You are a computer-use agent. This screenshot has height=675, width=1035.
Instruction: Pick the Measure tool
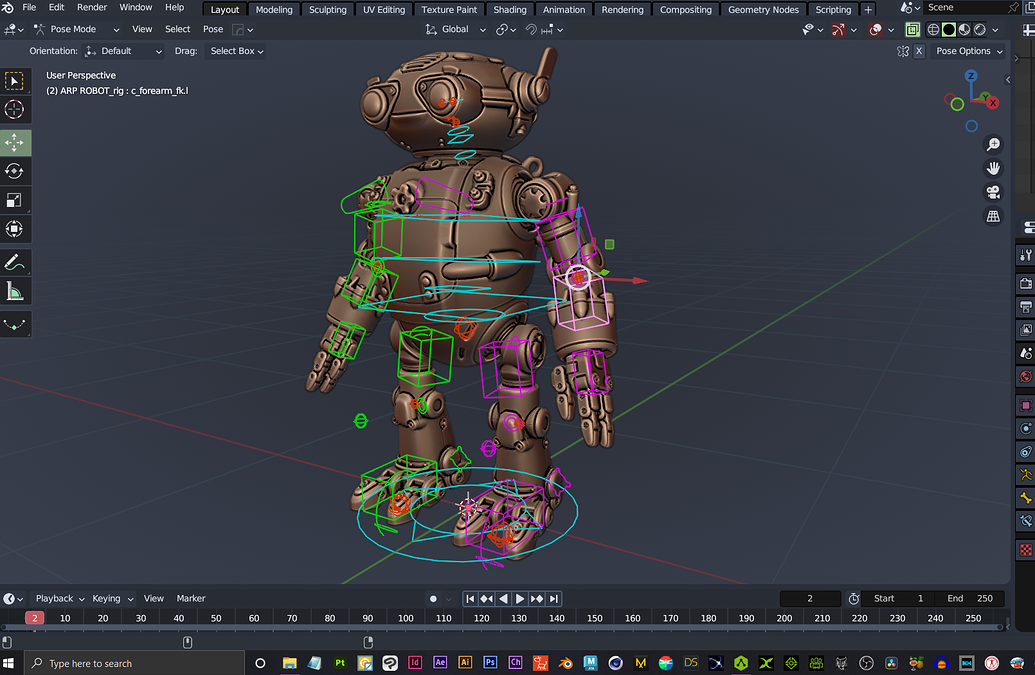tap(15, 291)
